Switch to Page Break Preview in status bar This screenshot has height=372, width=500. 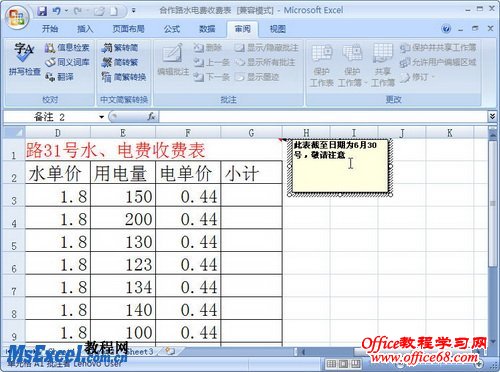click(356, 363)
